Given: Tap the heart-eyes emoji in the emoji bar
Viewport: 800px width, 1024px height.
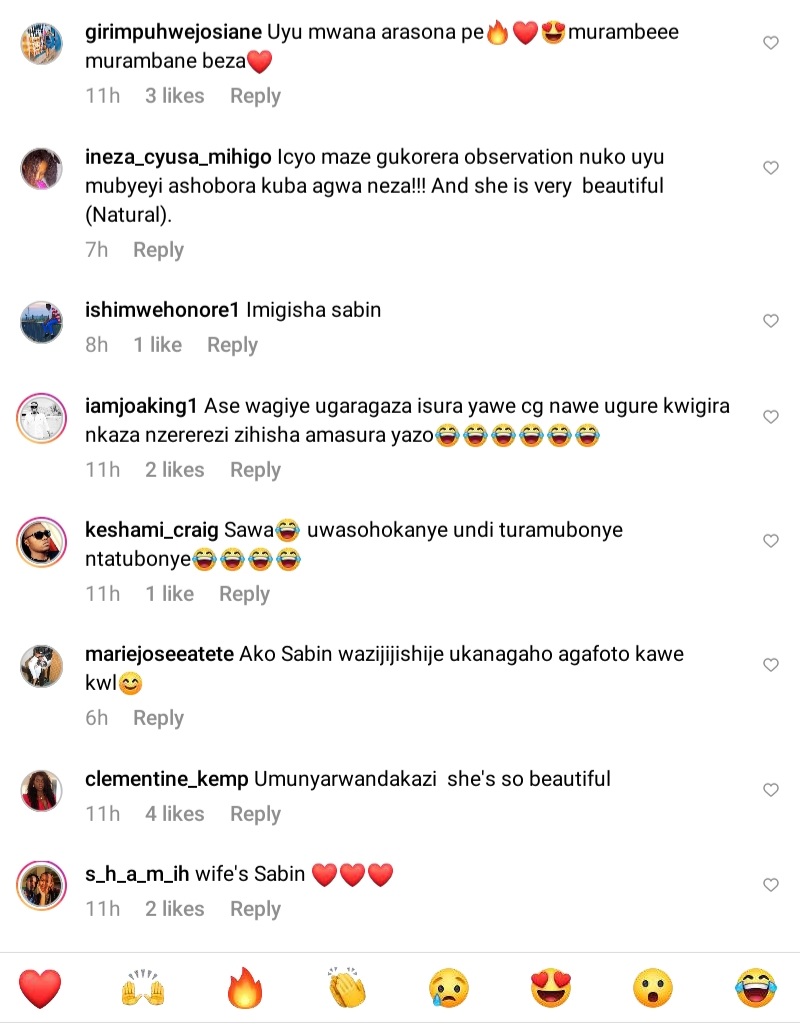Looking at the screenshot, I should (x=551, y=987).
